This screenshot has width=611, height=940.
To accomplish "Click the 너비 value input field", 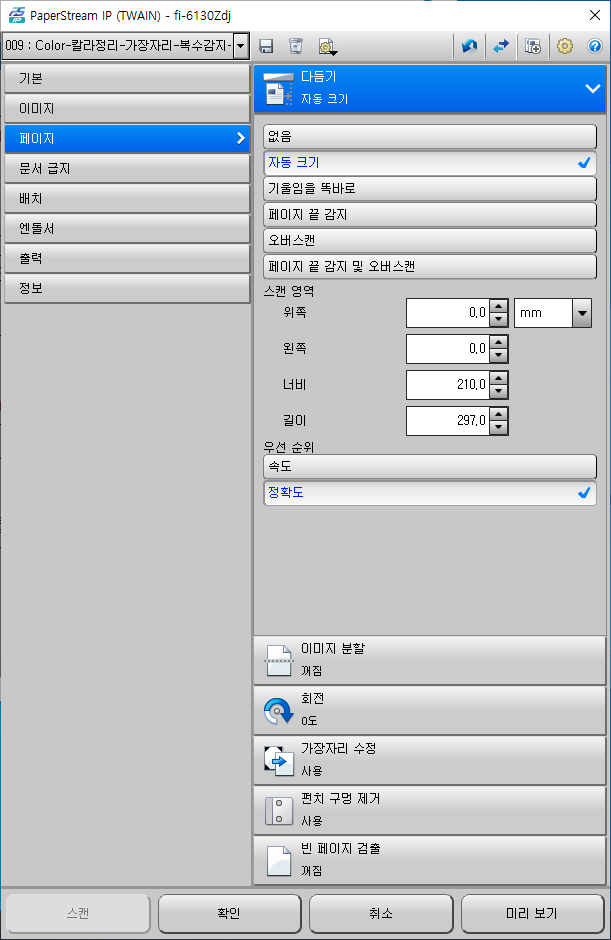I will (x=448, y=385).
